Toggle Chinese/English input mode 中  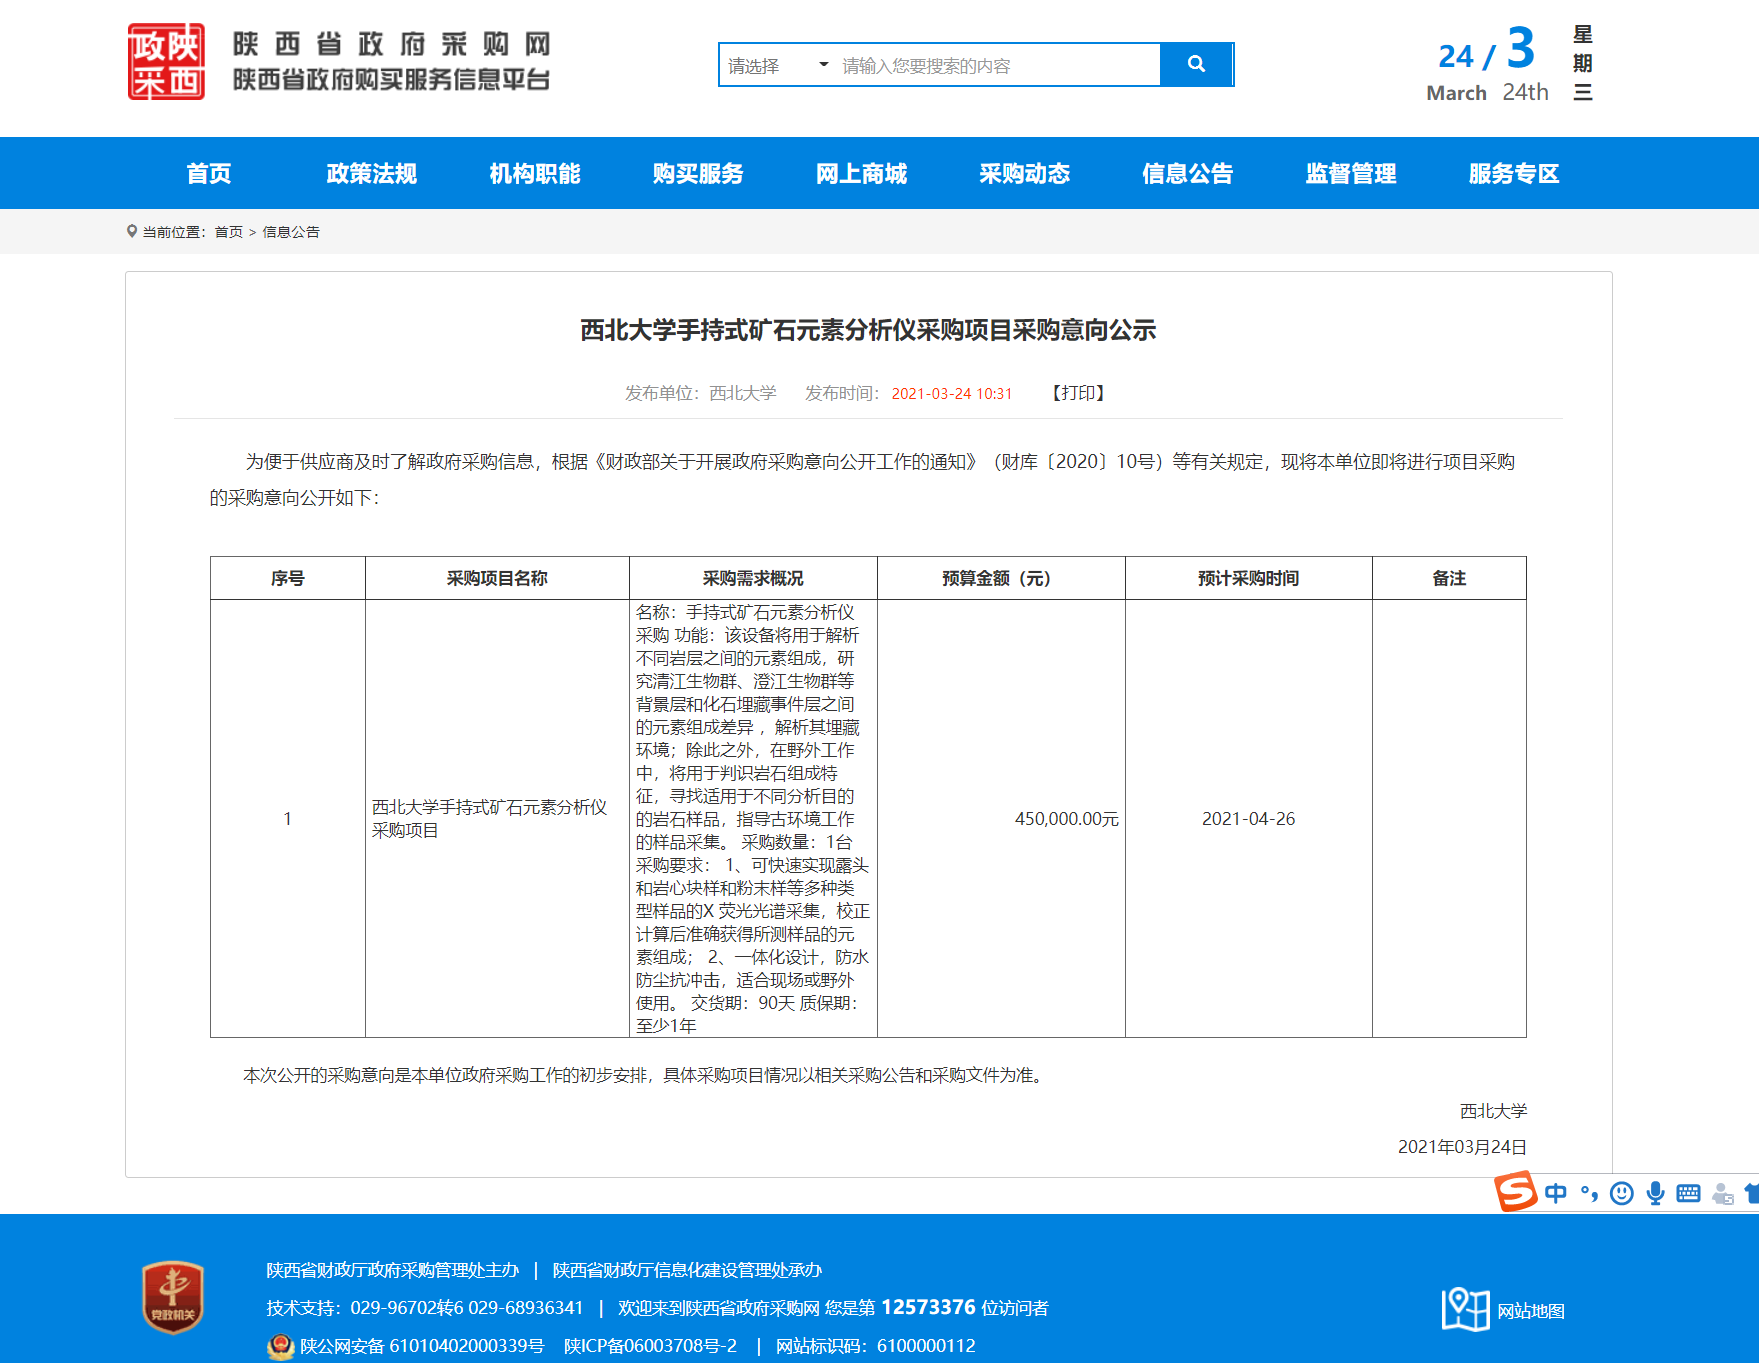click(x=1556, y=1193)
